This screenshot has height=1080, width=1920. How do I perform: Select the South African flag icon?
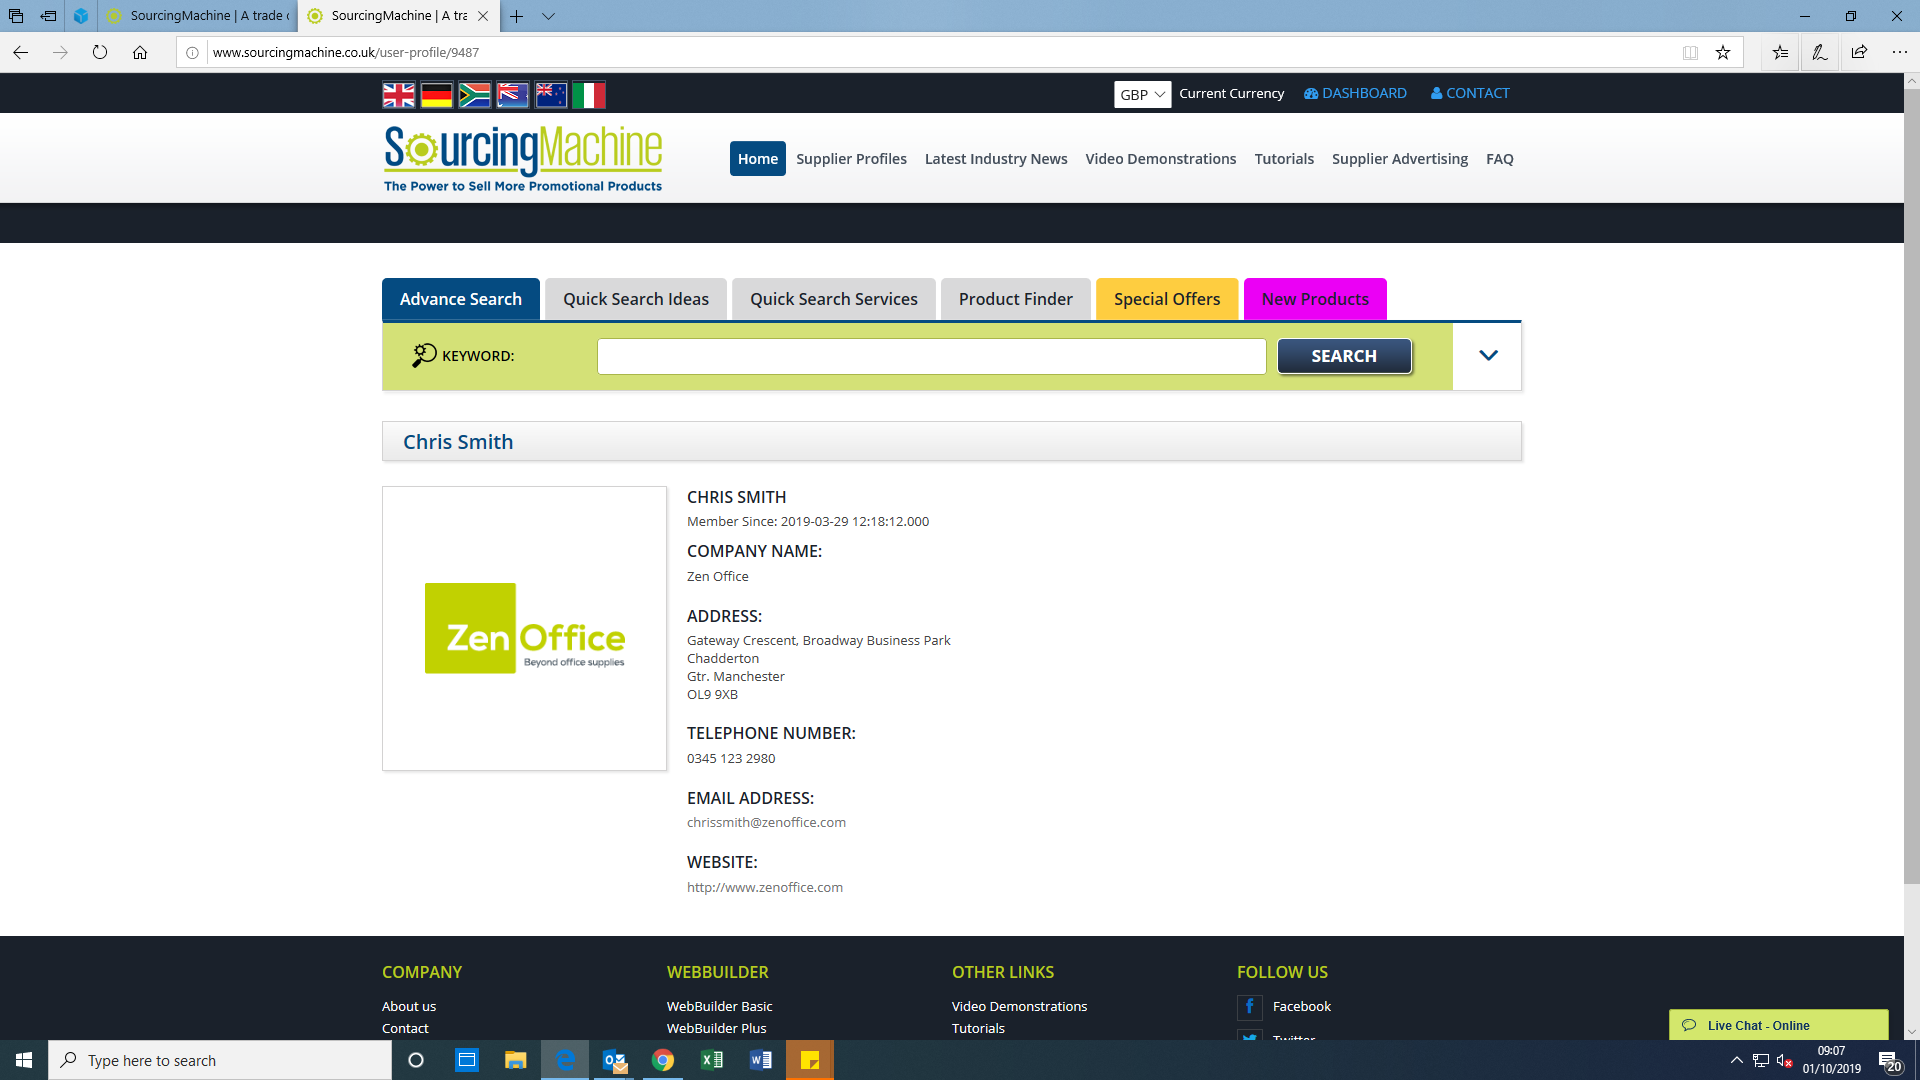[x=474, y=95]
